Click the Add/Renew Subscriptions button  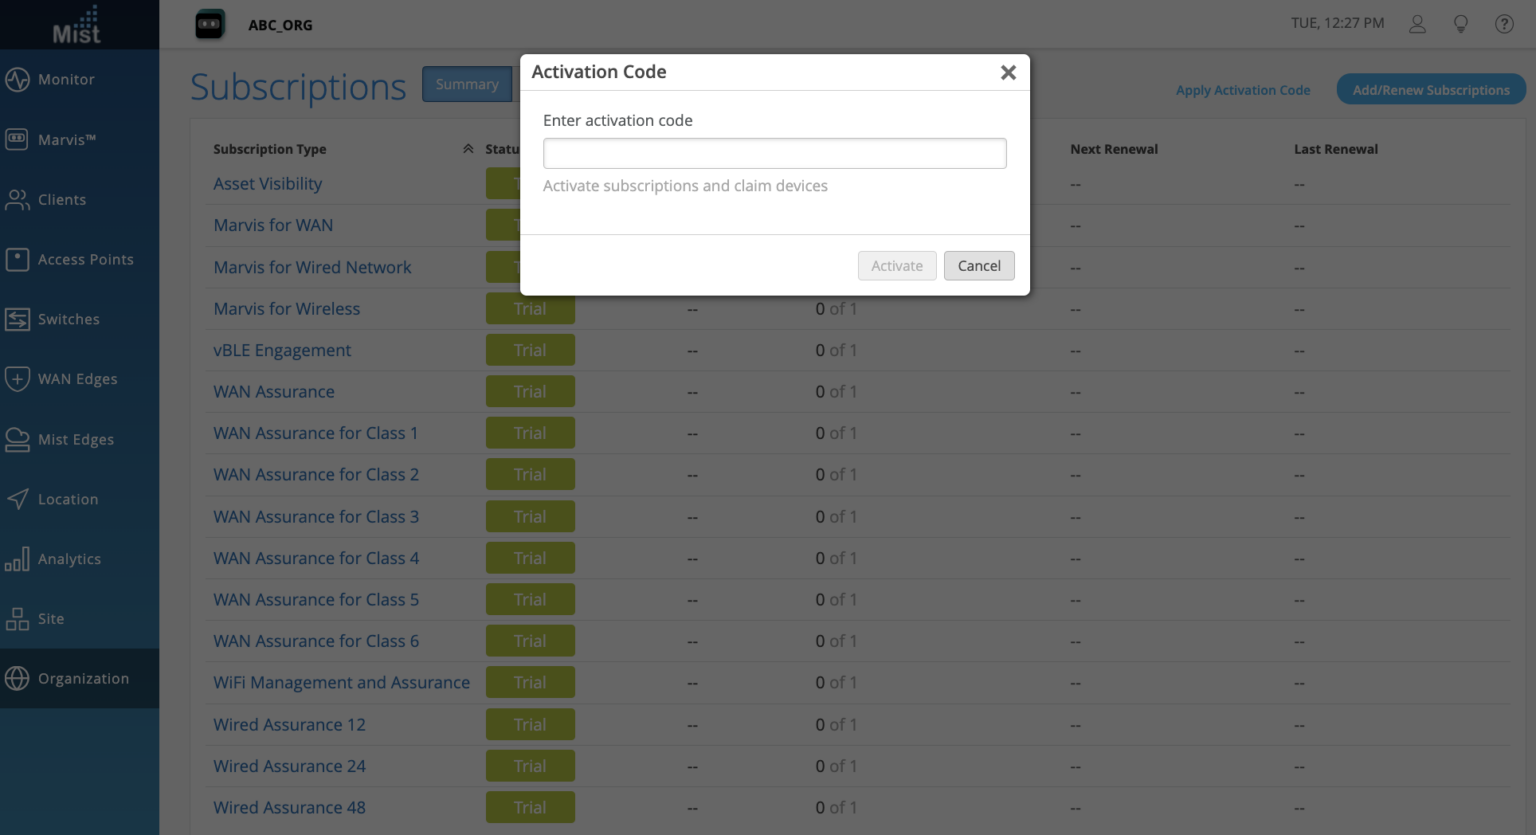[x=1430, y=90]
